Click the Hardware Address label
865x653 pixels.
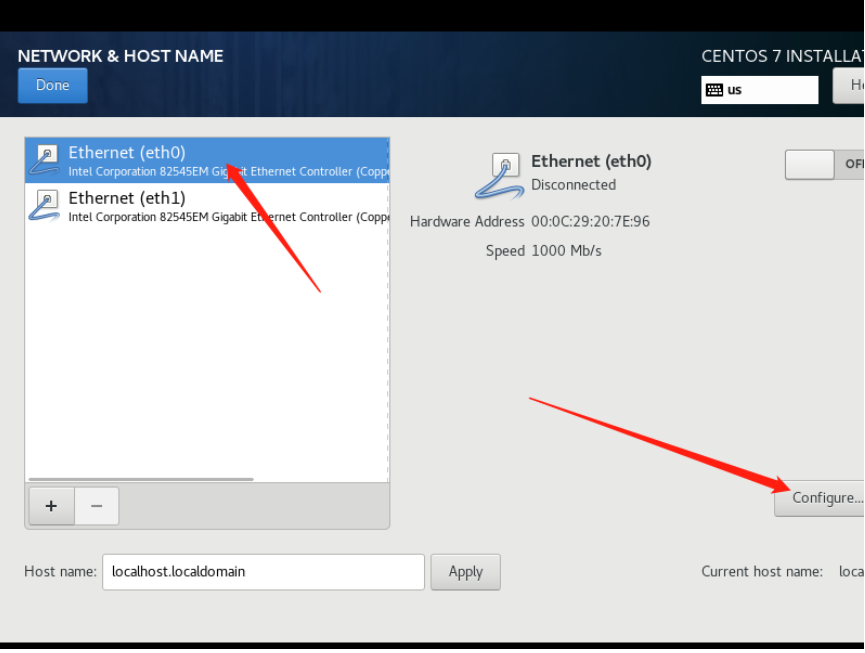(467, 222)
